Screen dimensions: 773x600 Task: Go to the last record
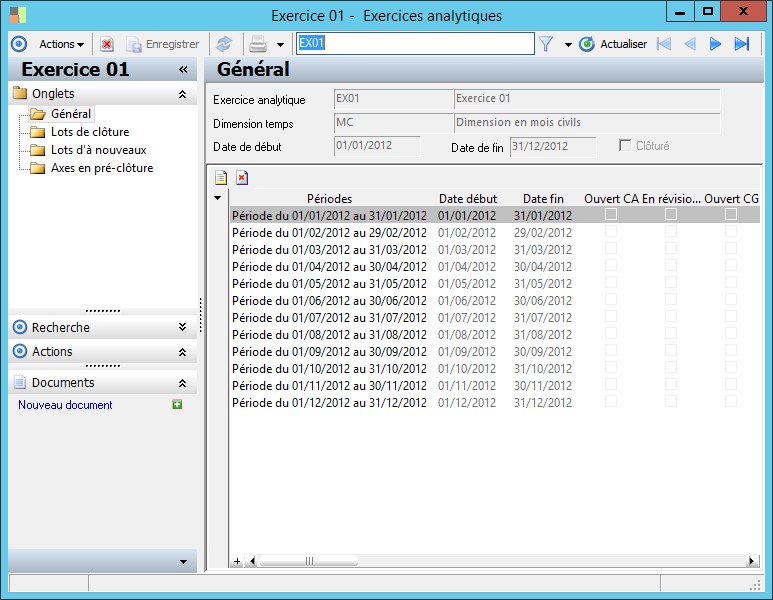(741, 44)
